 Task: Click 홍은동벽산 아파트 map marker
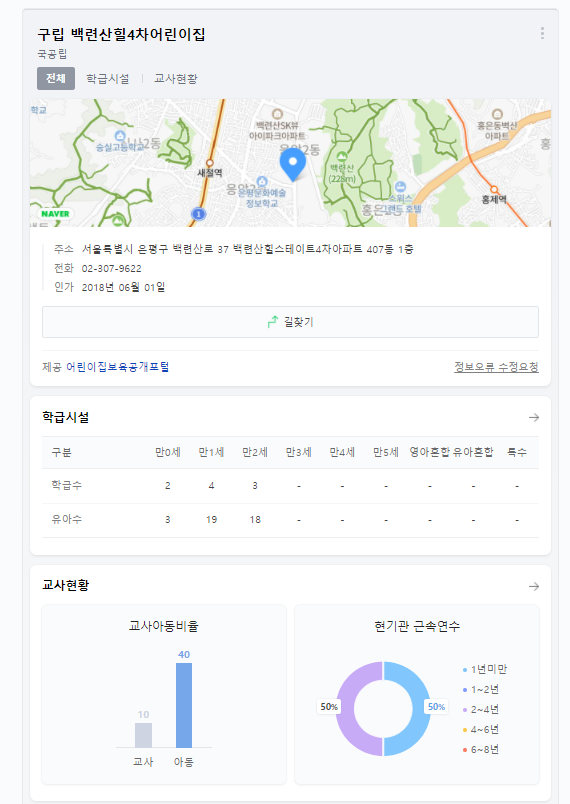pyautogui.click(x=497, y=114)
